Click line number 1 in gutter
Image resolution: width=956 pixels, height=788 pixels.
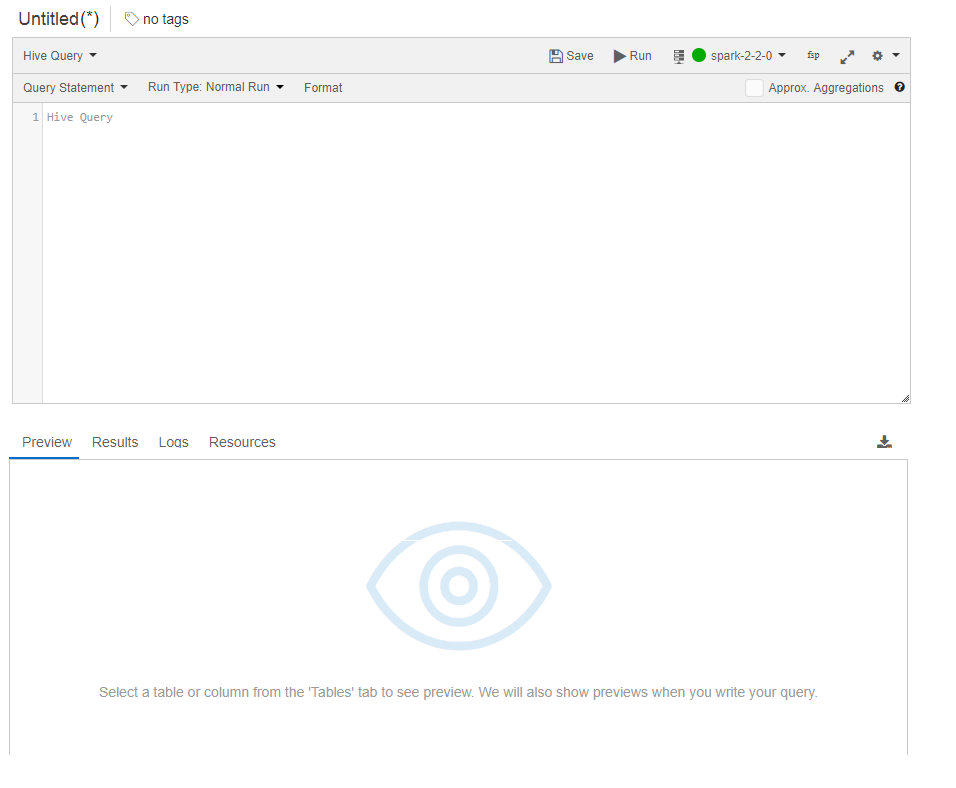(35, 117)
